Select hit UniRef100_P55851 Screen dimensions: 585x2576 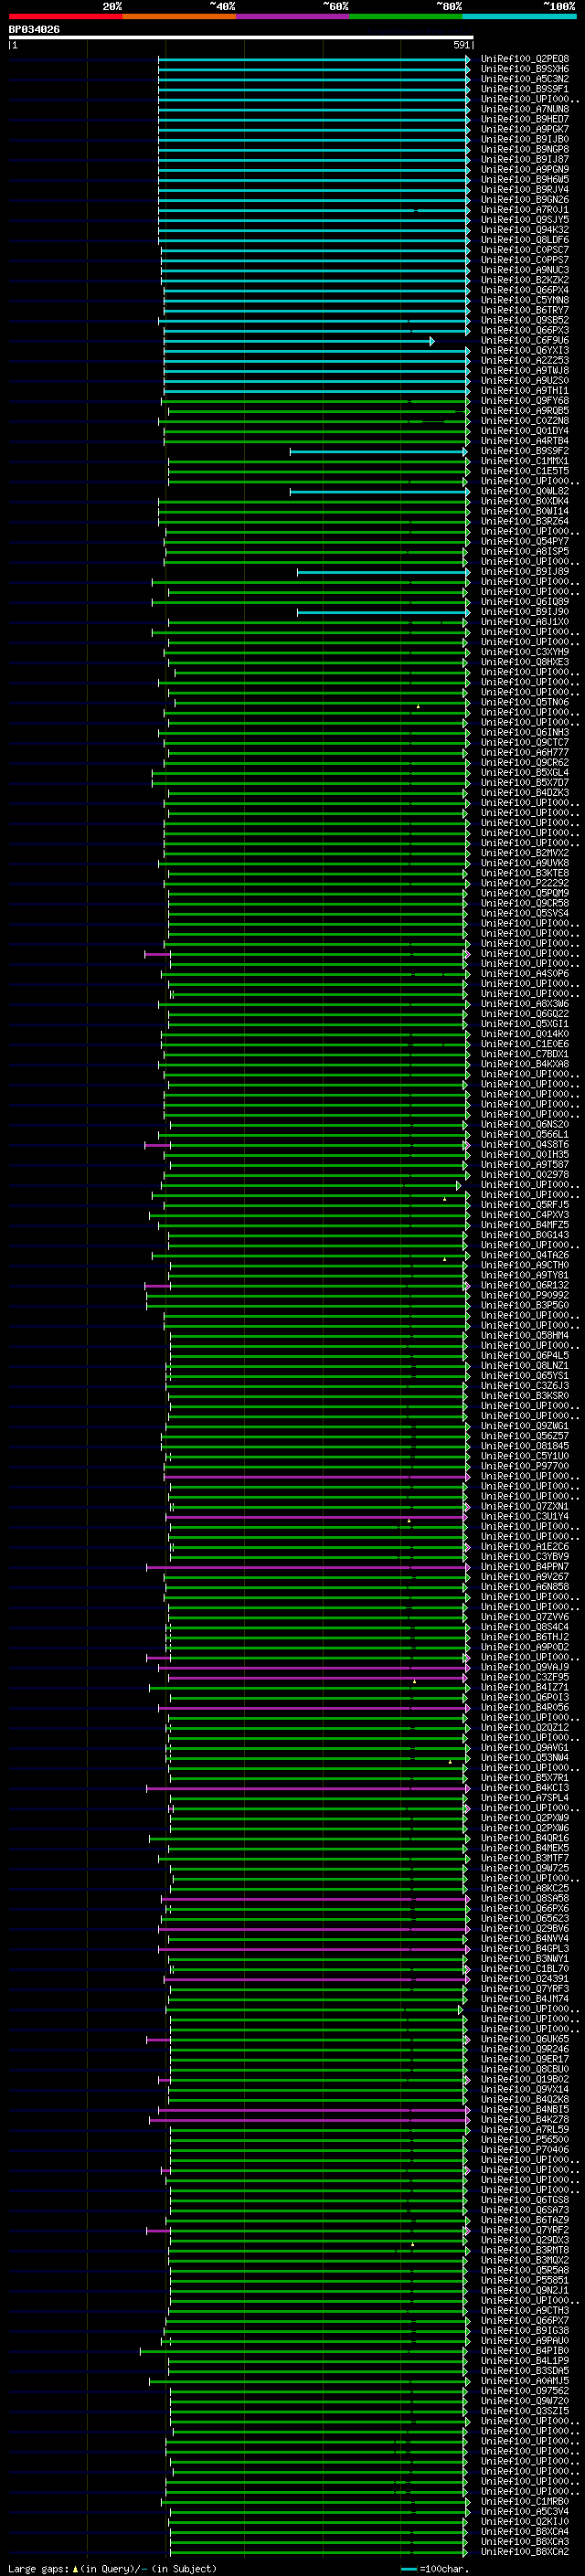[525, 2280]
